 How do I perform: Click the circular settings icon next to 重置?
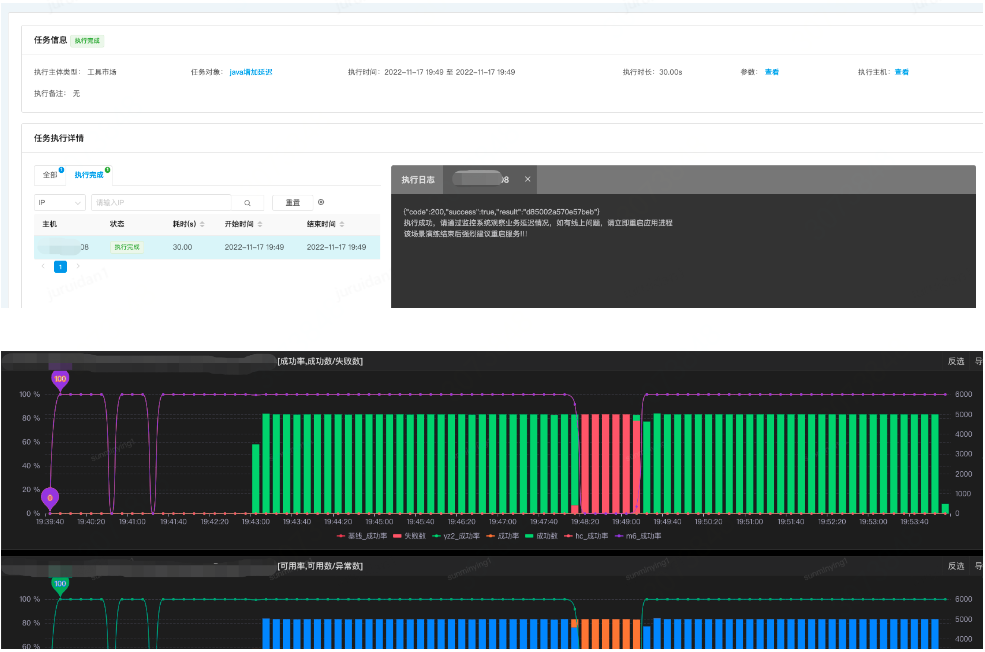[x=321, y=202]
